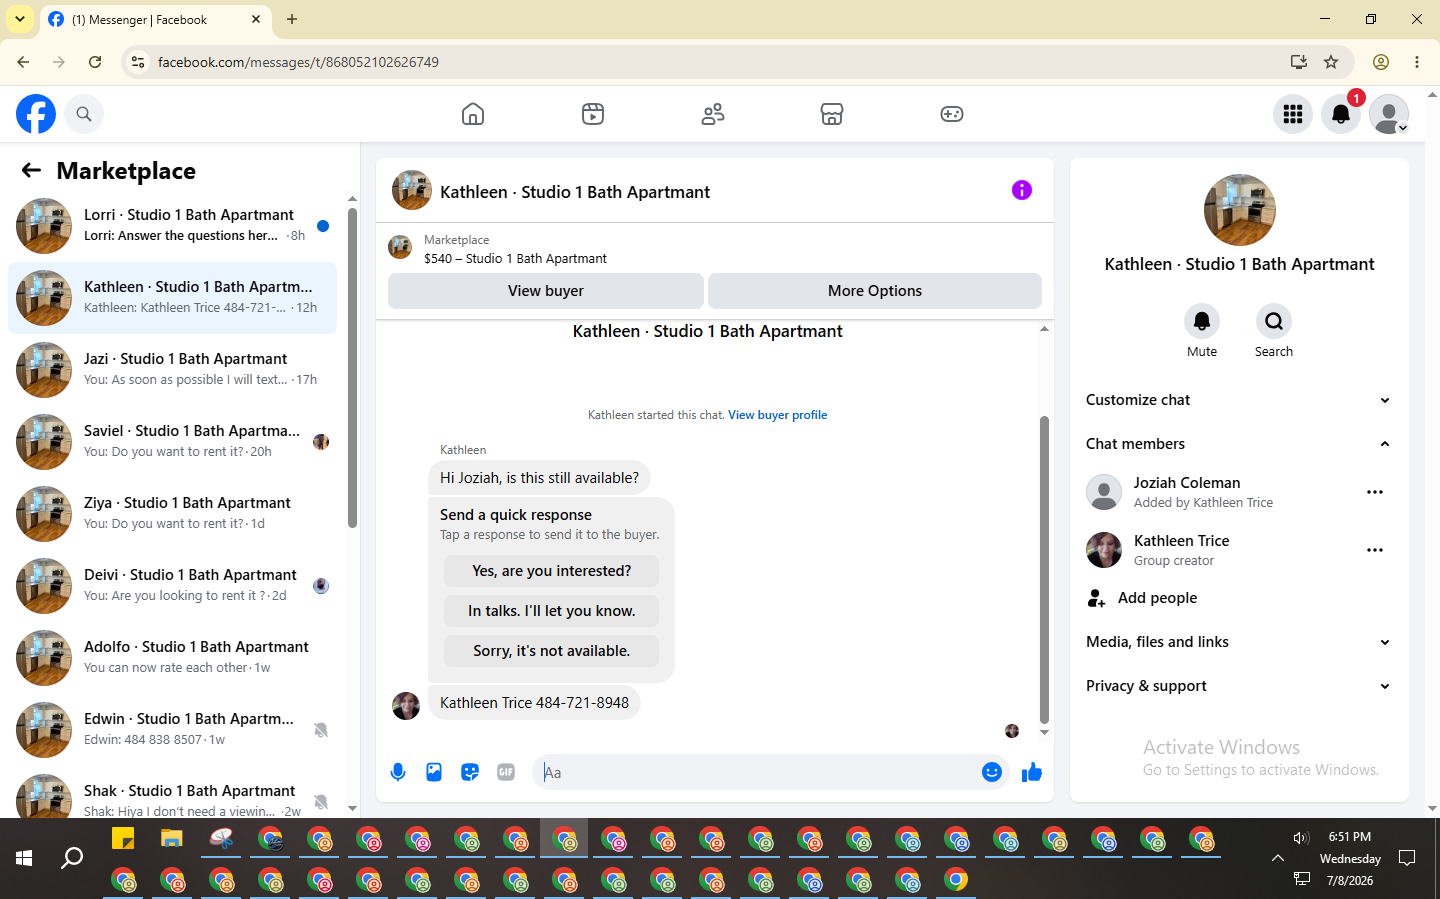Open options for Kathleen Trice member

coord(1375,550)
